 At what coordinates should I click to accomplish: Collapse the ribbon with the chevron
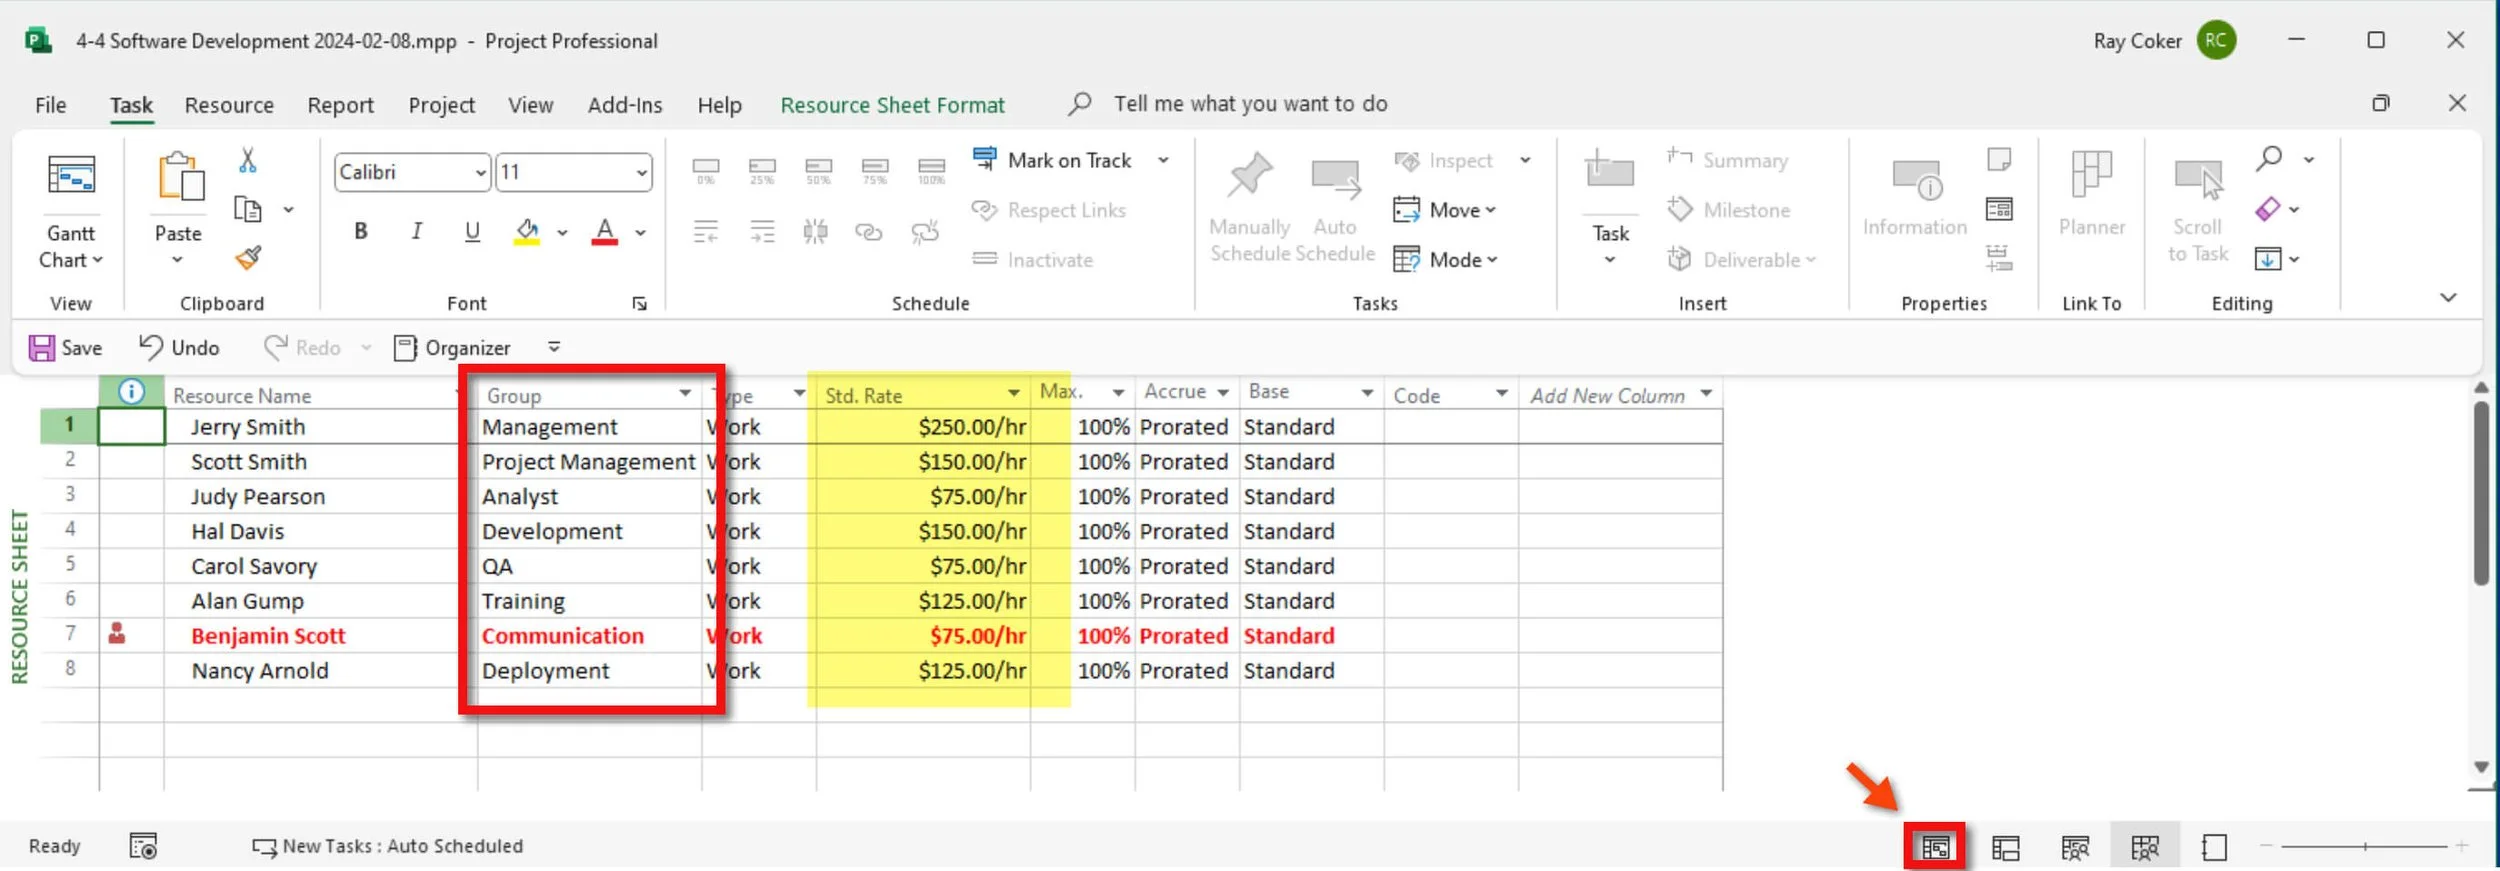point(2448,297)
